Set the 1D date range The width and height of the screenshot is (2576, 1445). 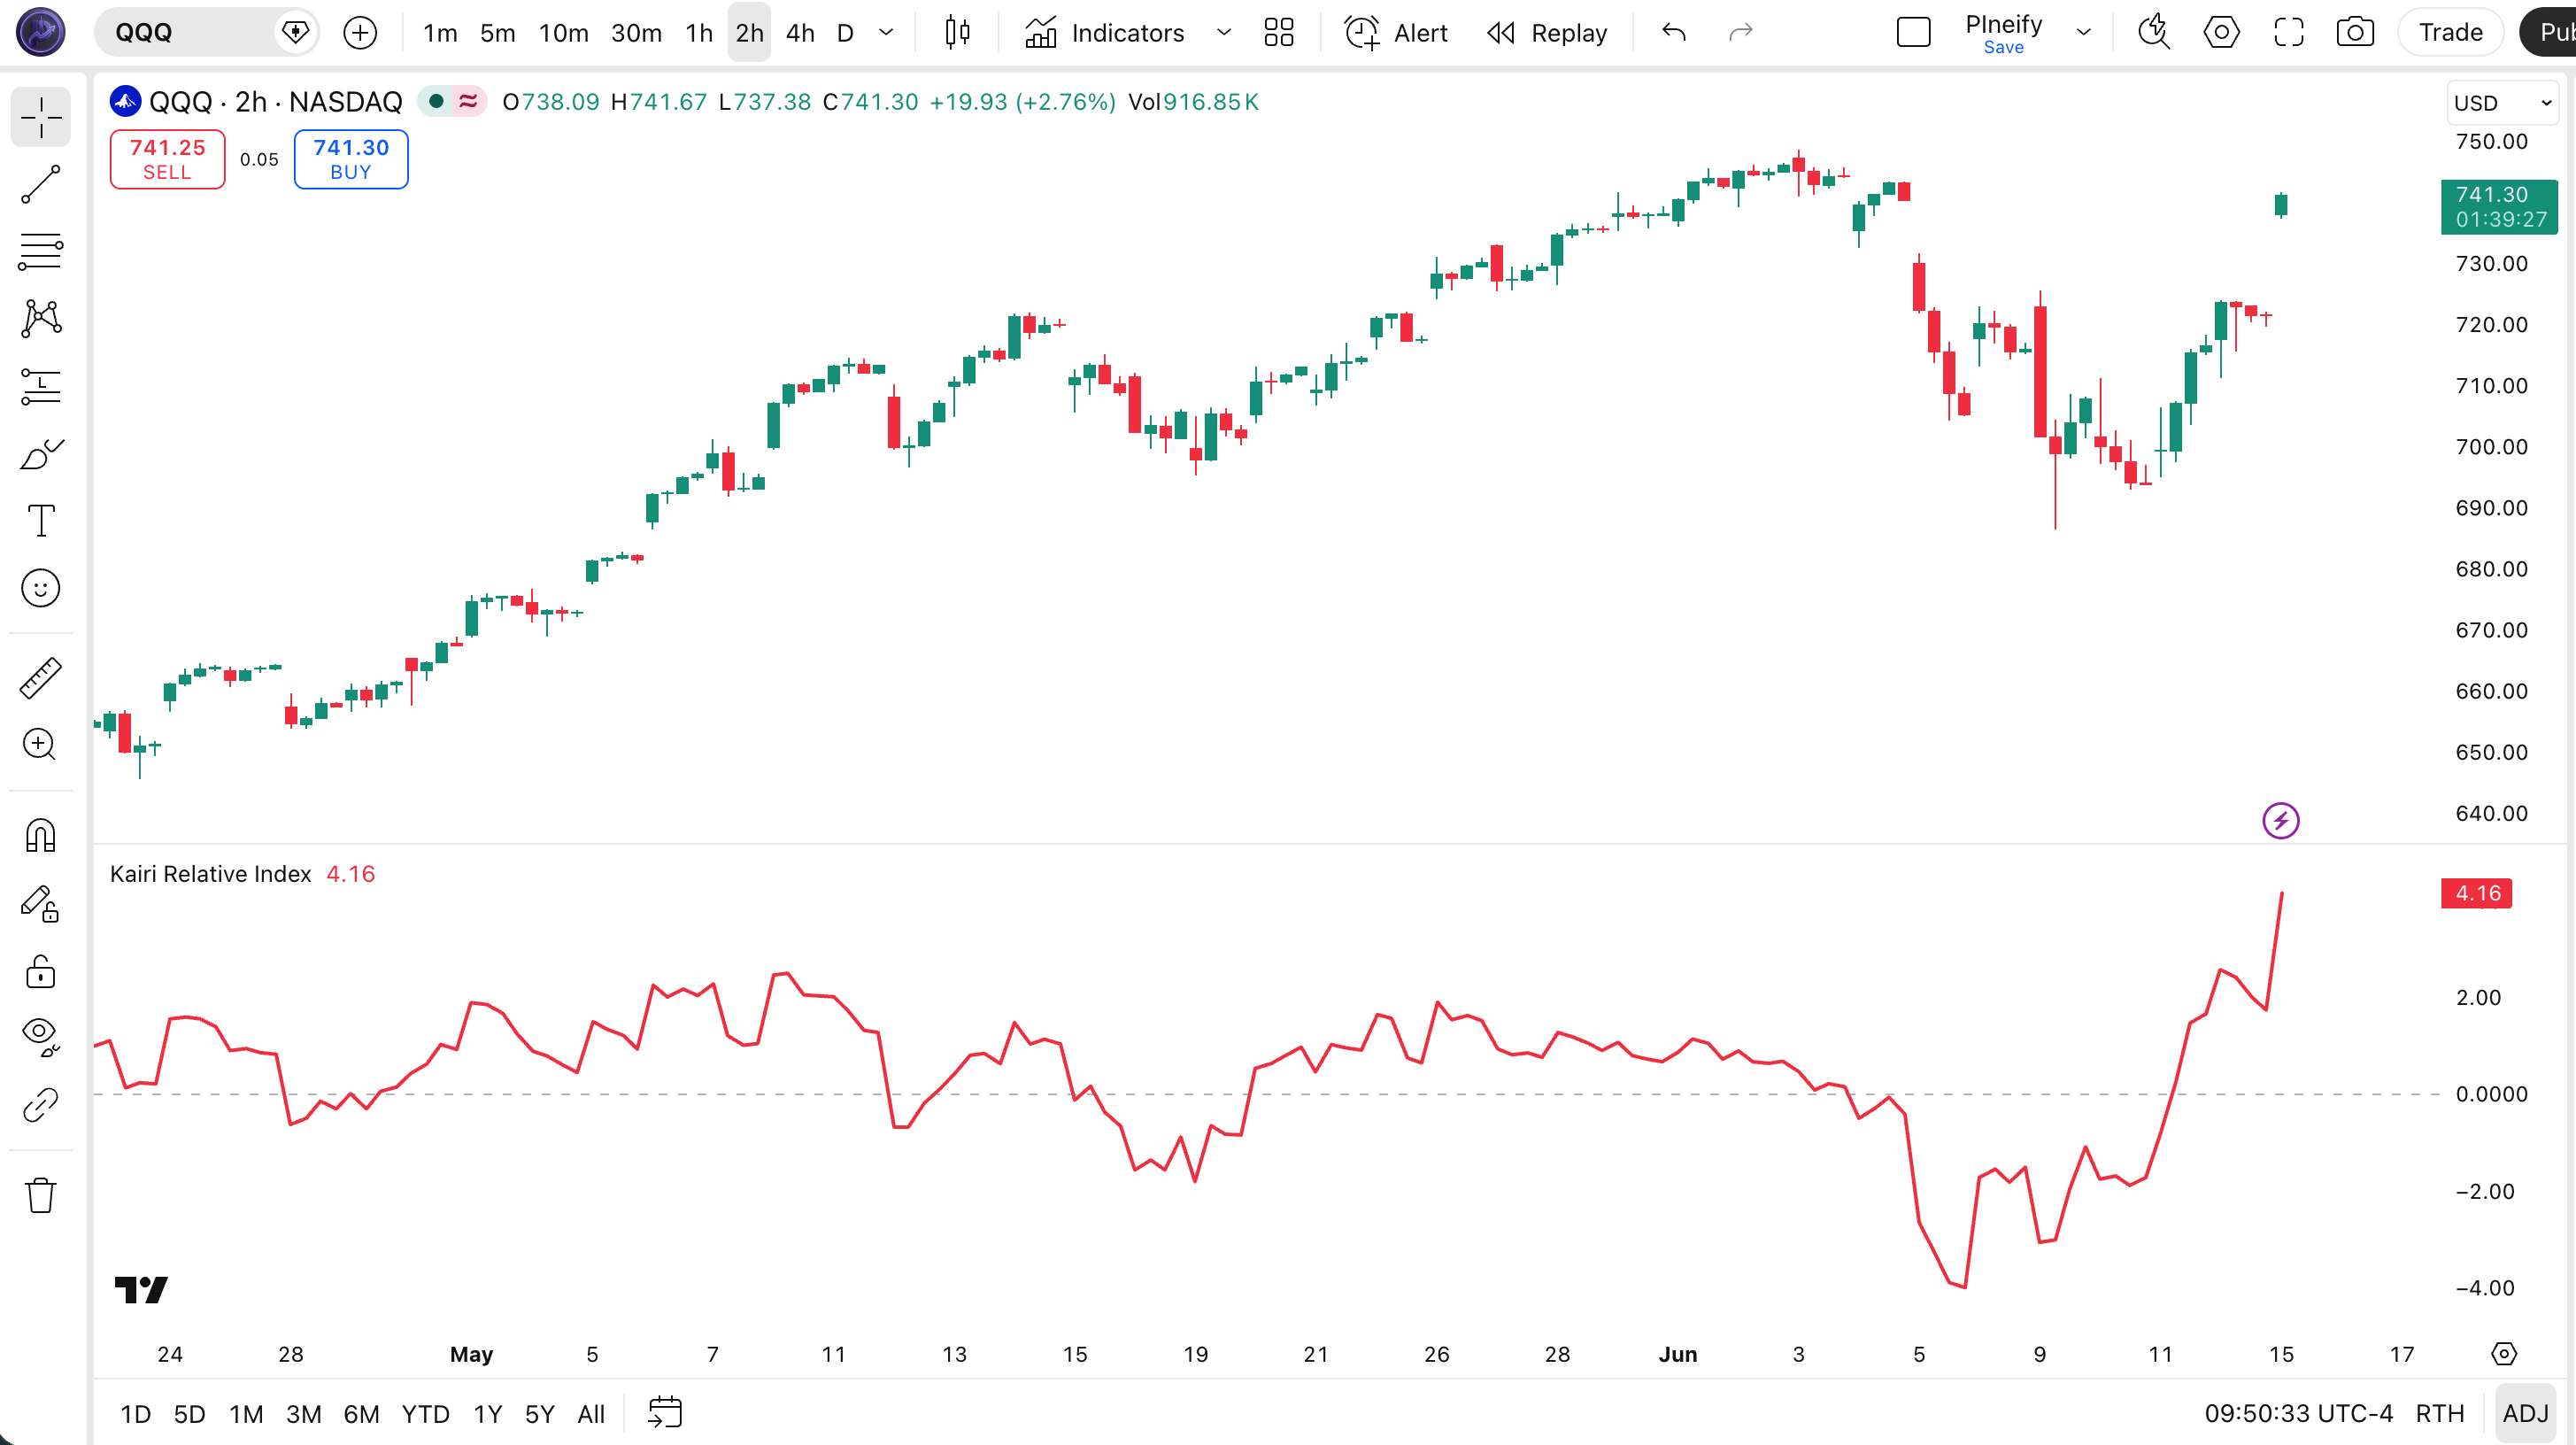[x=135, y=1414]
